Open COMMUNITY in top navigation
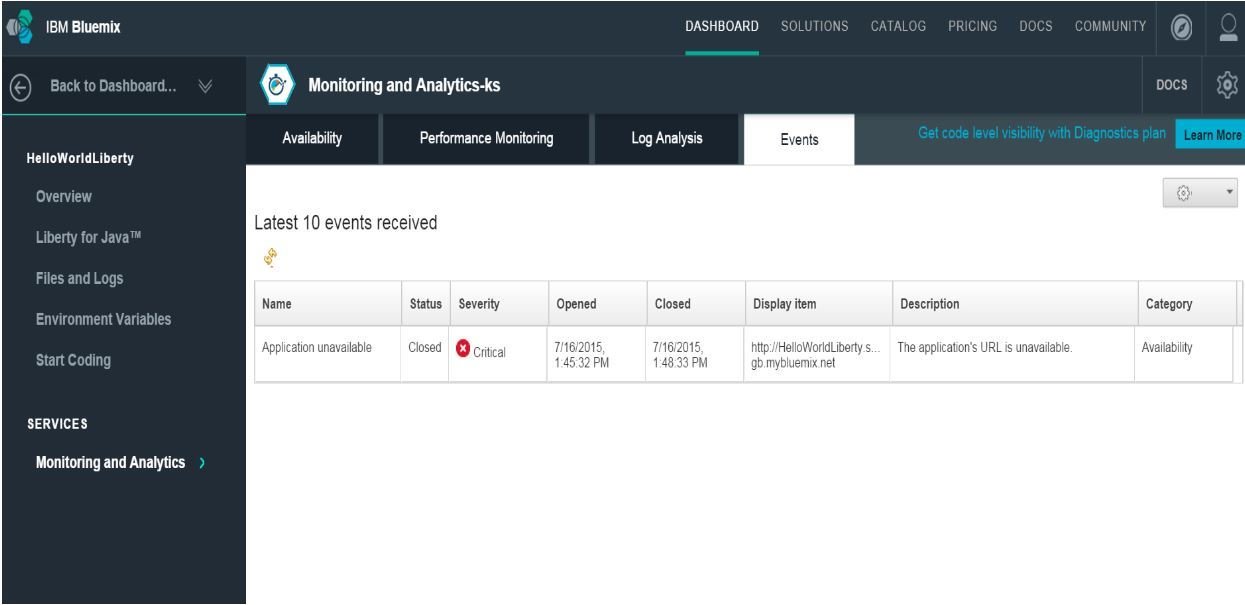The height and width of the screenshot is (605, 1245). coord(1110,26)
